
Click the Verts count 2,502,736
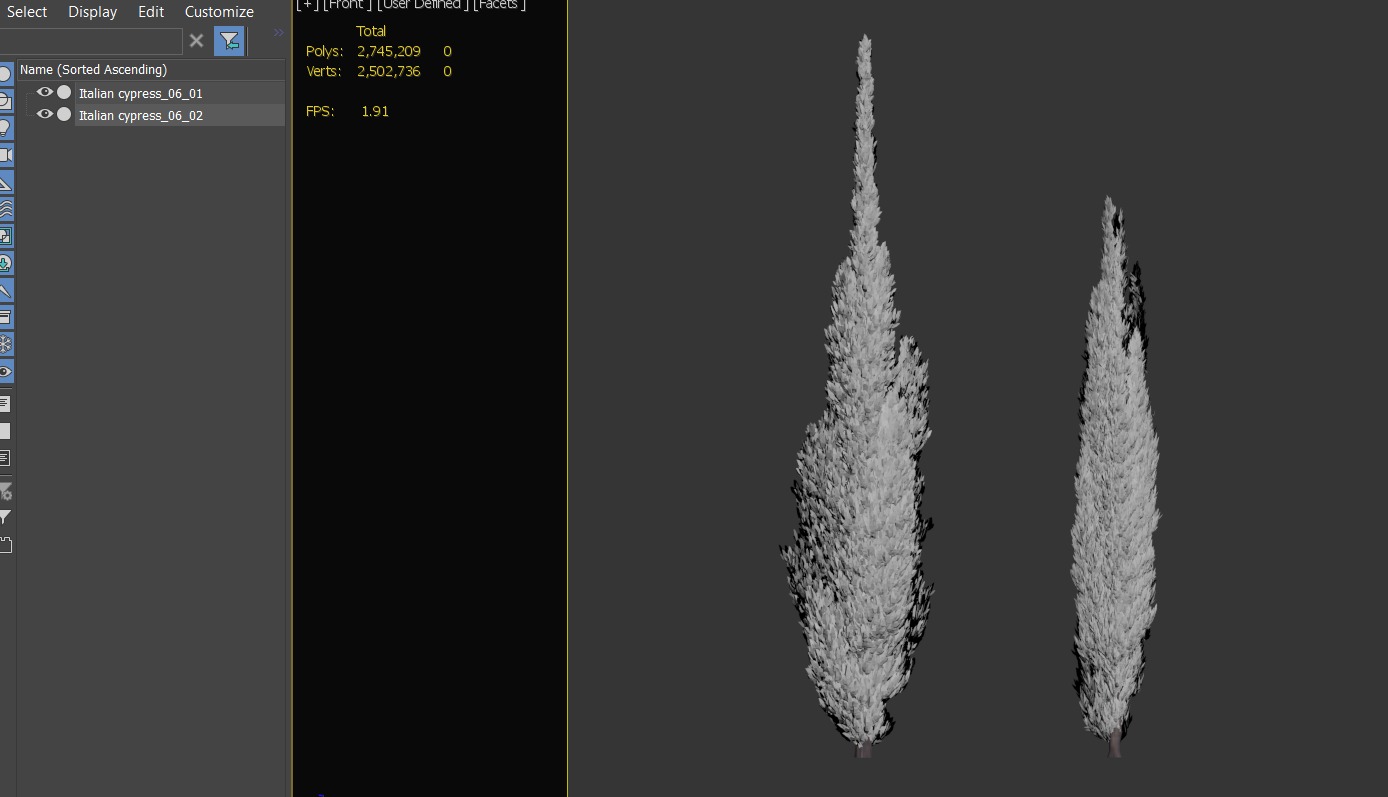[x=389, y=71]
